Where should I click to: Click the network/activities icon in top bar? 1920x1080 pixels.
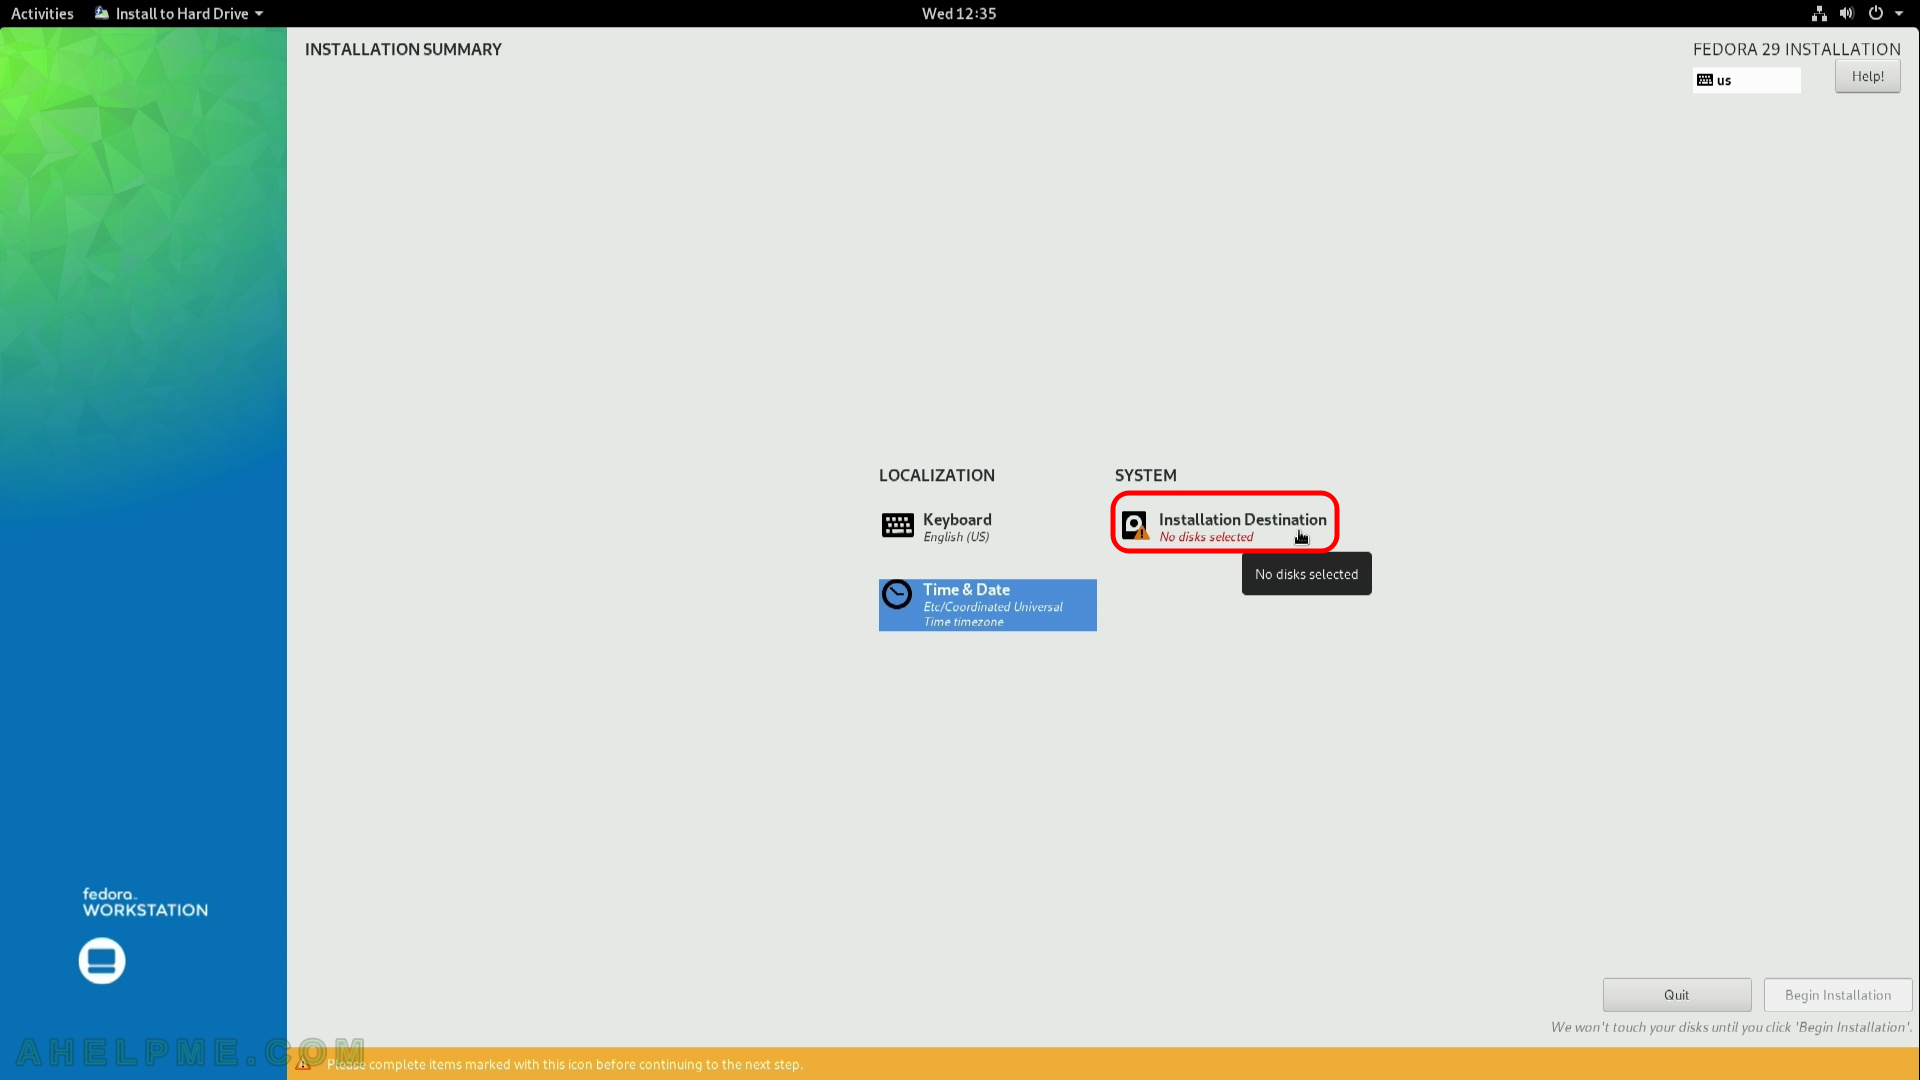1820,13
